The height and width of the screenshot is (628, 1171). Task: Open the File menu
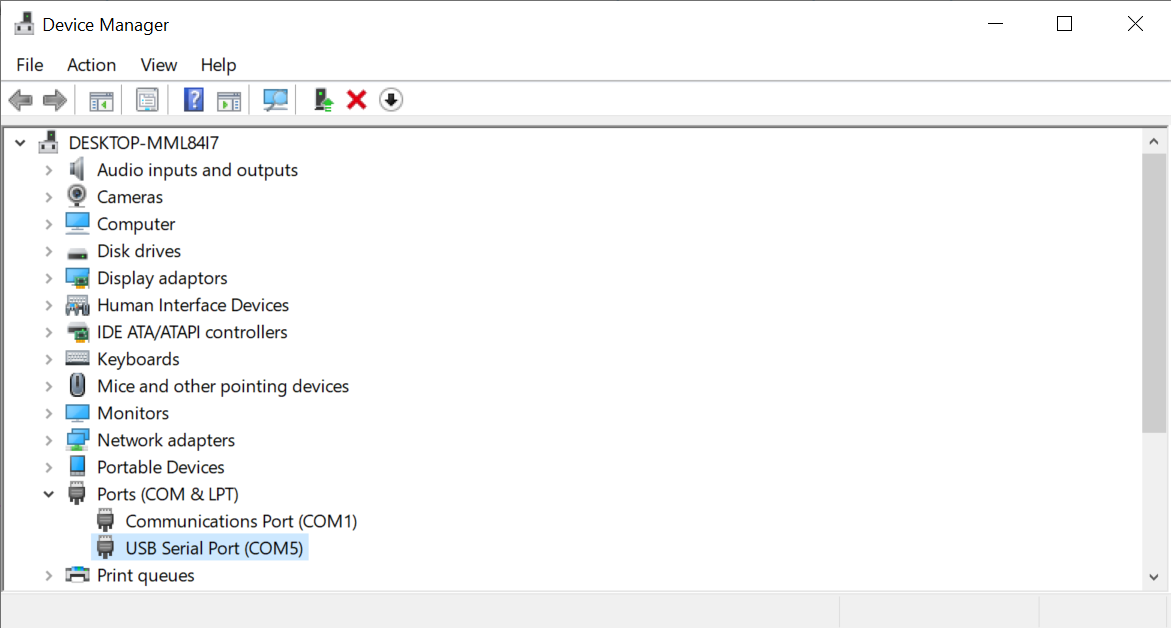(x=30, y=65)
